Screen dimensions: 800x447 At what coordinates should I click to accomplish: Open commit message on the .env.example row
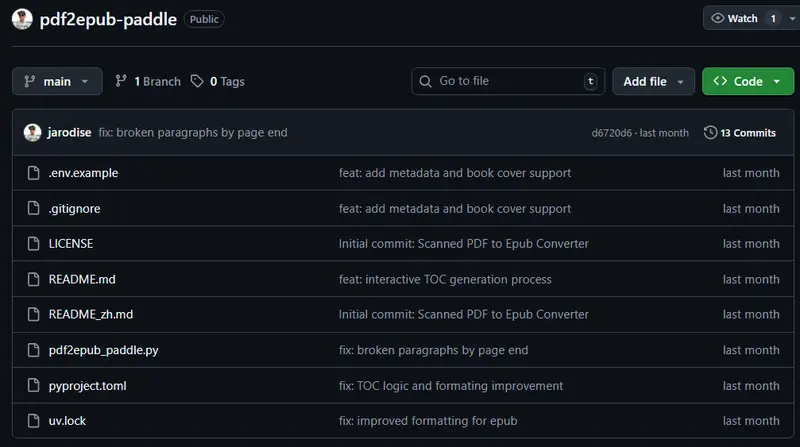tap(455, 173)
